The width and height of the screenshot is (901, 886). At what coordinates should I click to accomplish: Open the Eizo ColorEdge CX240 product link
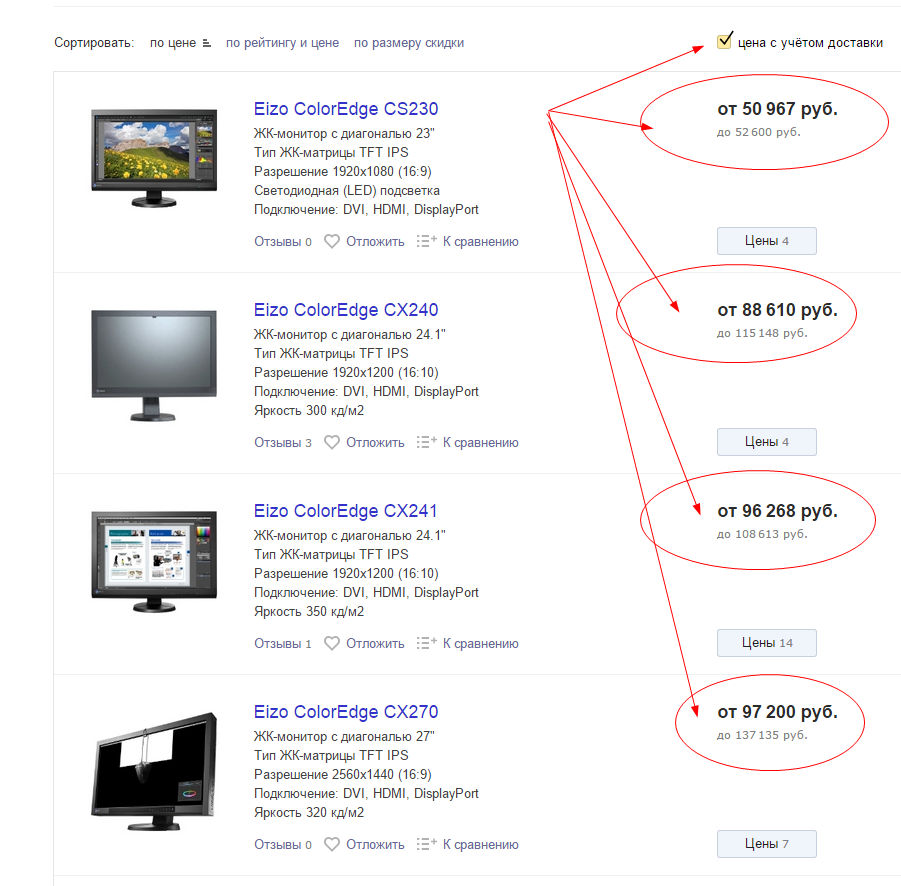coord(346,310)
